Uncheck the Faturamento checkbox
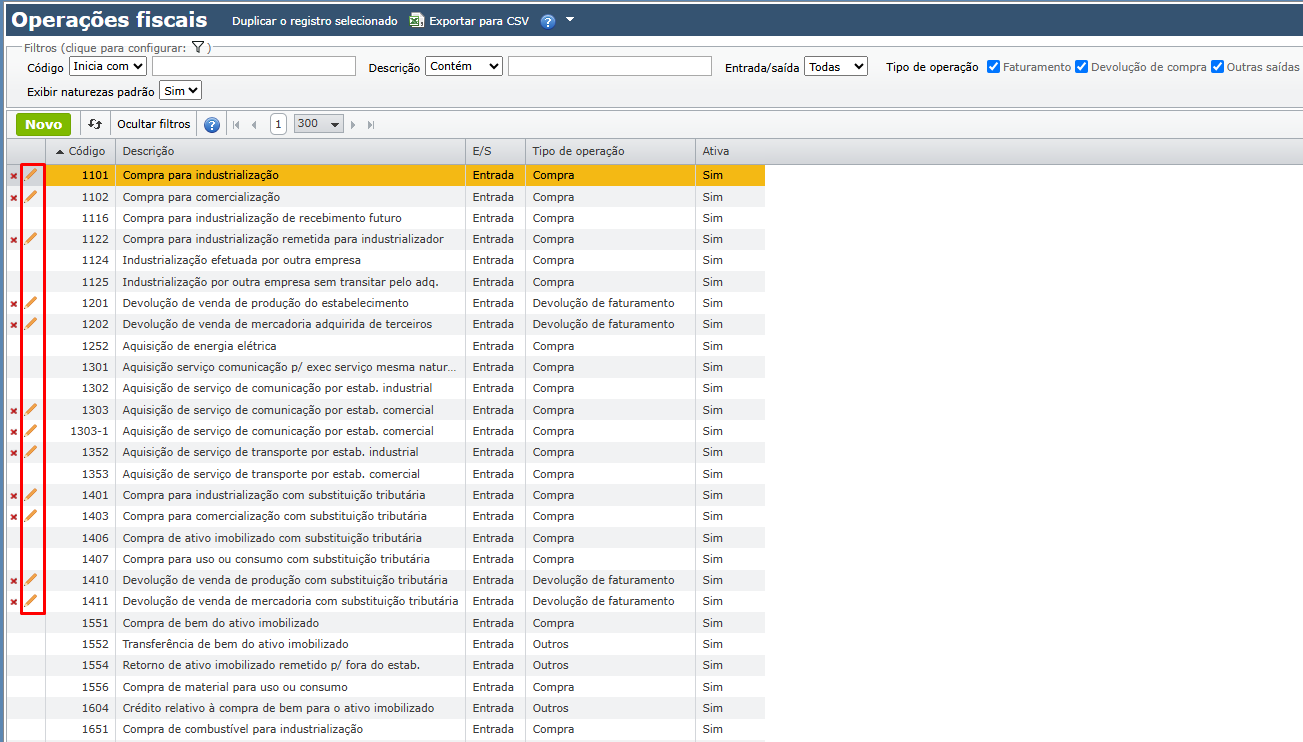1303x742 pixels. 993,67
